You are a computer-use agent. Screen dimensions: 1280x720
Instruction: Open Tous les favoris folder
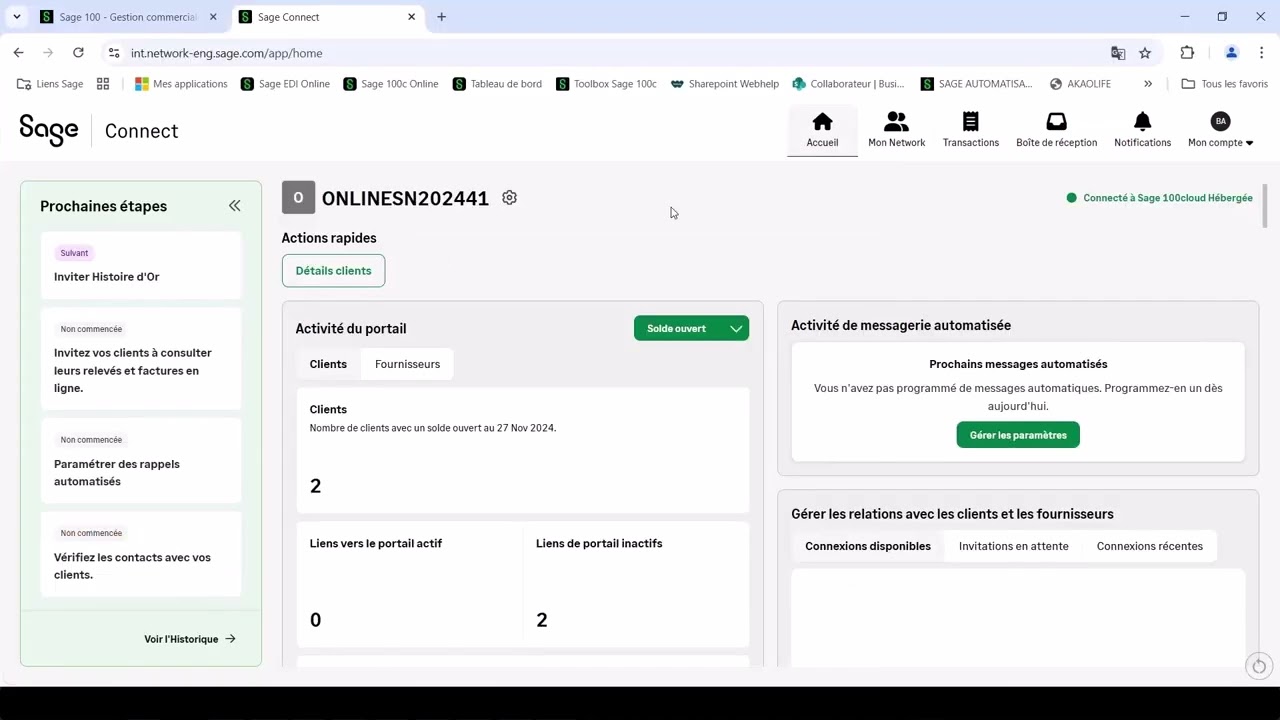click(1224, 84)
